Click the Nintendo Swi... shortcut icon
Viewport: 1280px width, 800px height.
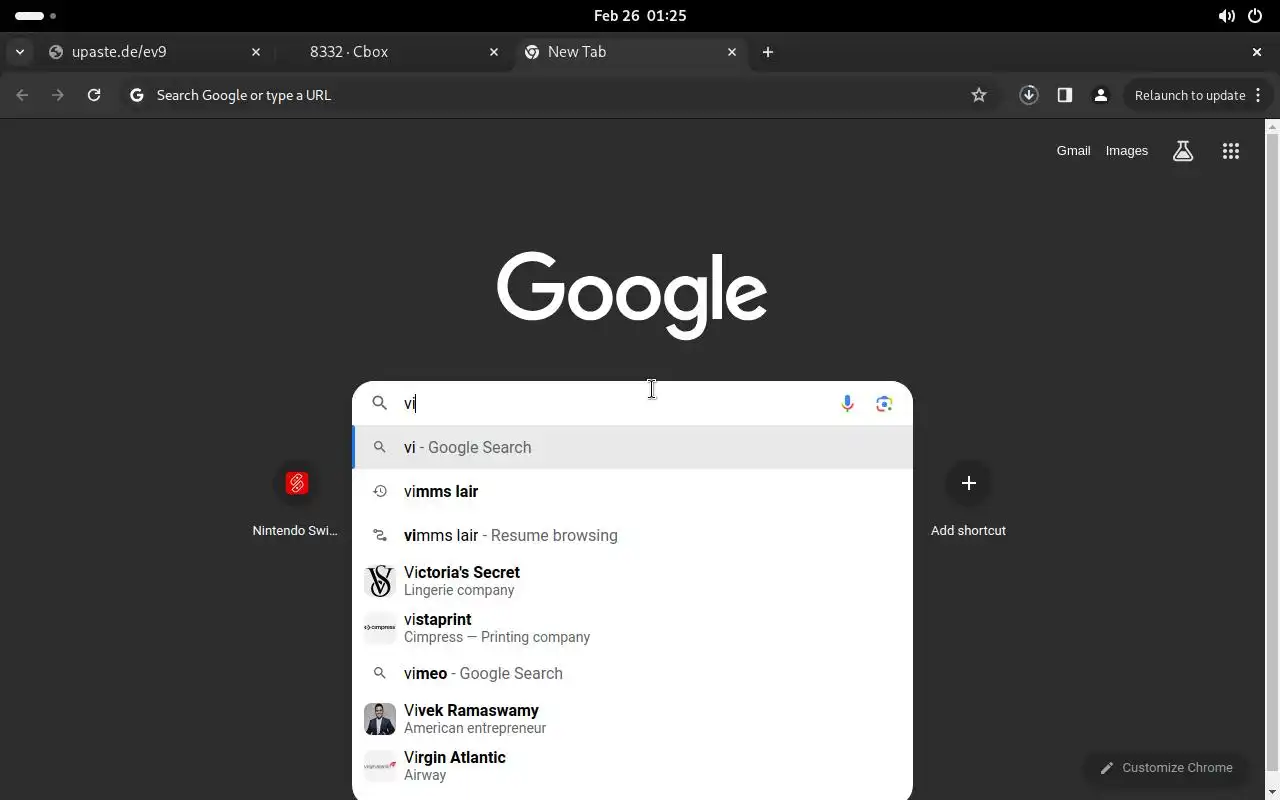point(296,484)
